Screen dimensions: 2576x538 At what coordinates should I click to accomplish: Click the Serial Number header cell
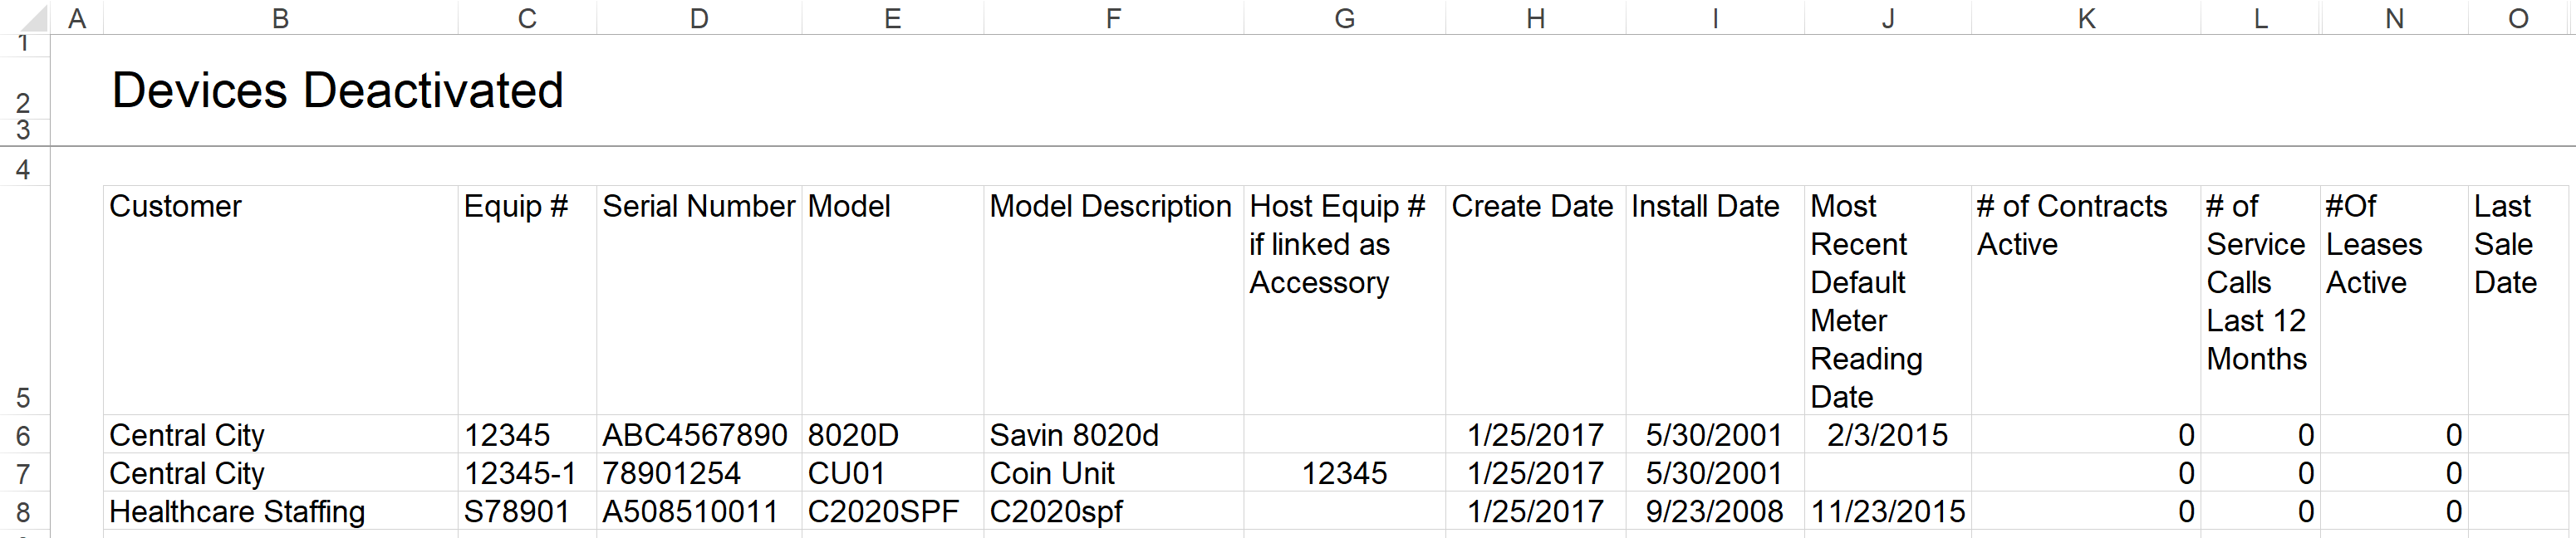(x=699, y=300)
